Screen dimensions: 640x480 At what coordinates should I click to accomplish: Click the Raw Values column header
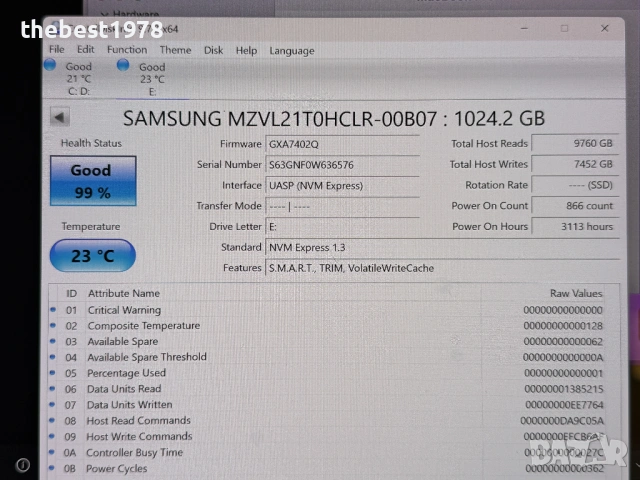coord(576,293)
